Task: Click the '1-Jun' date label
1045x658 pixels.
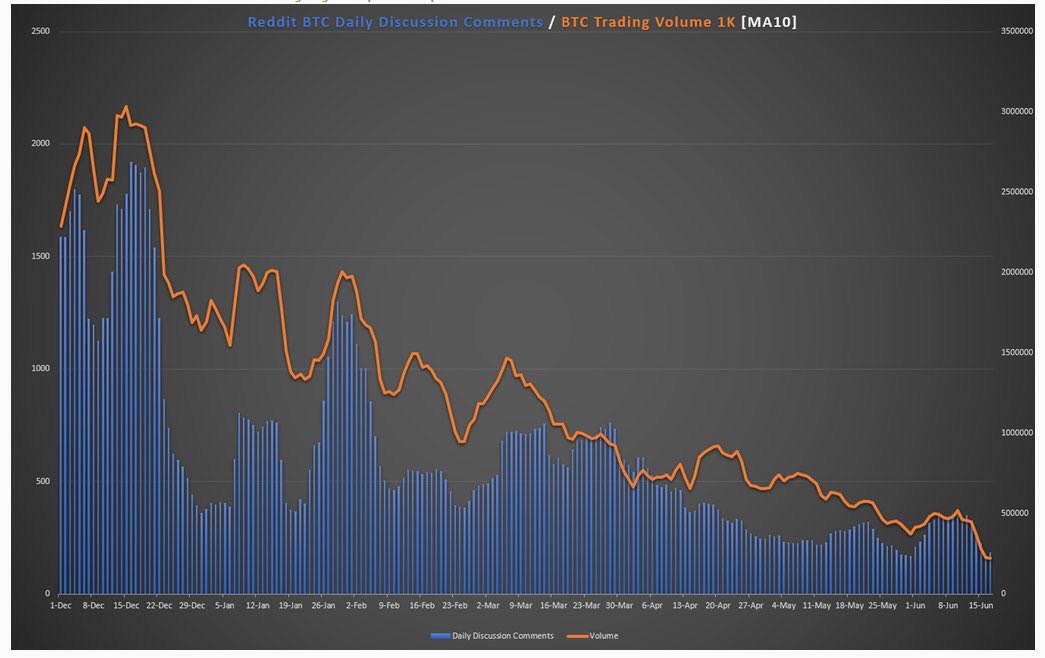Action: click(x=915, y=605)
